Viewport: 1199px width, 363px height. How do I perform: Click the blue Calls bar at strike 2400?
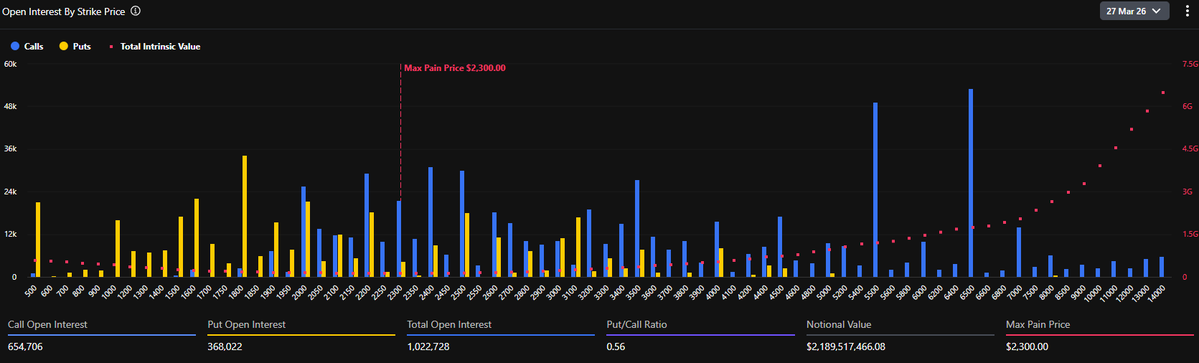[x=431, y=222]
